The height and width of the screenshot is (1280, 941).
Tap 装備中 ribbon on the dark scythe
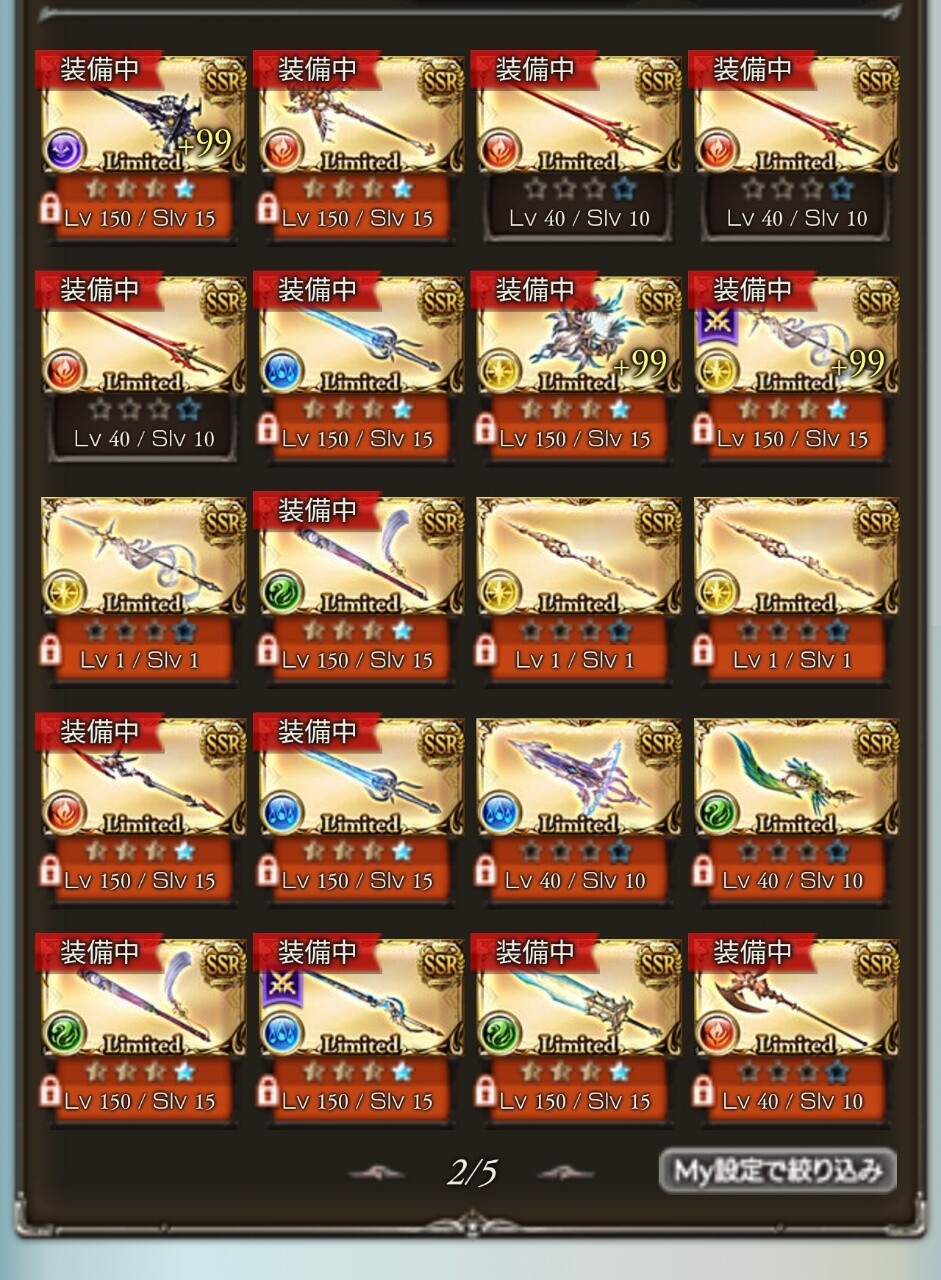(x=98, y=69)
